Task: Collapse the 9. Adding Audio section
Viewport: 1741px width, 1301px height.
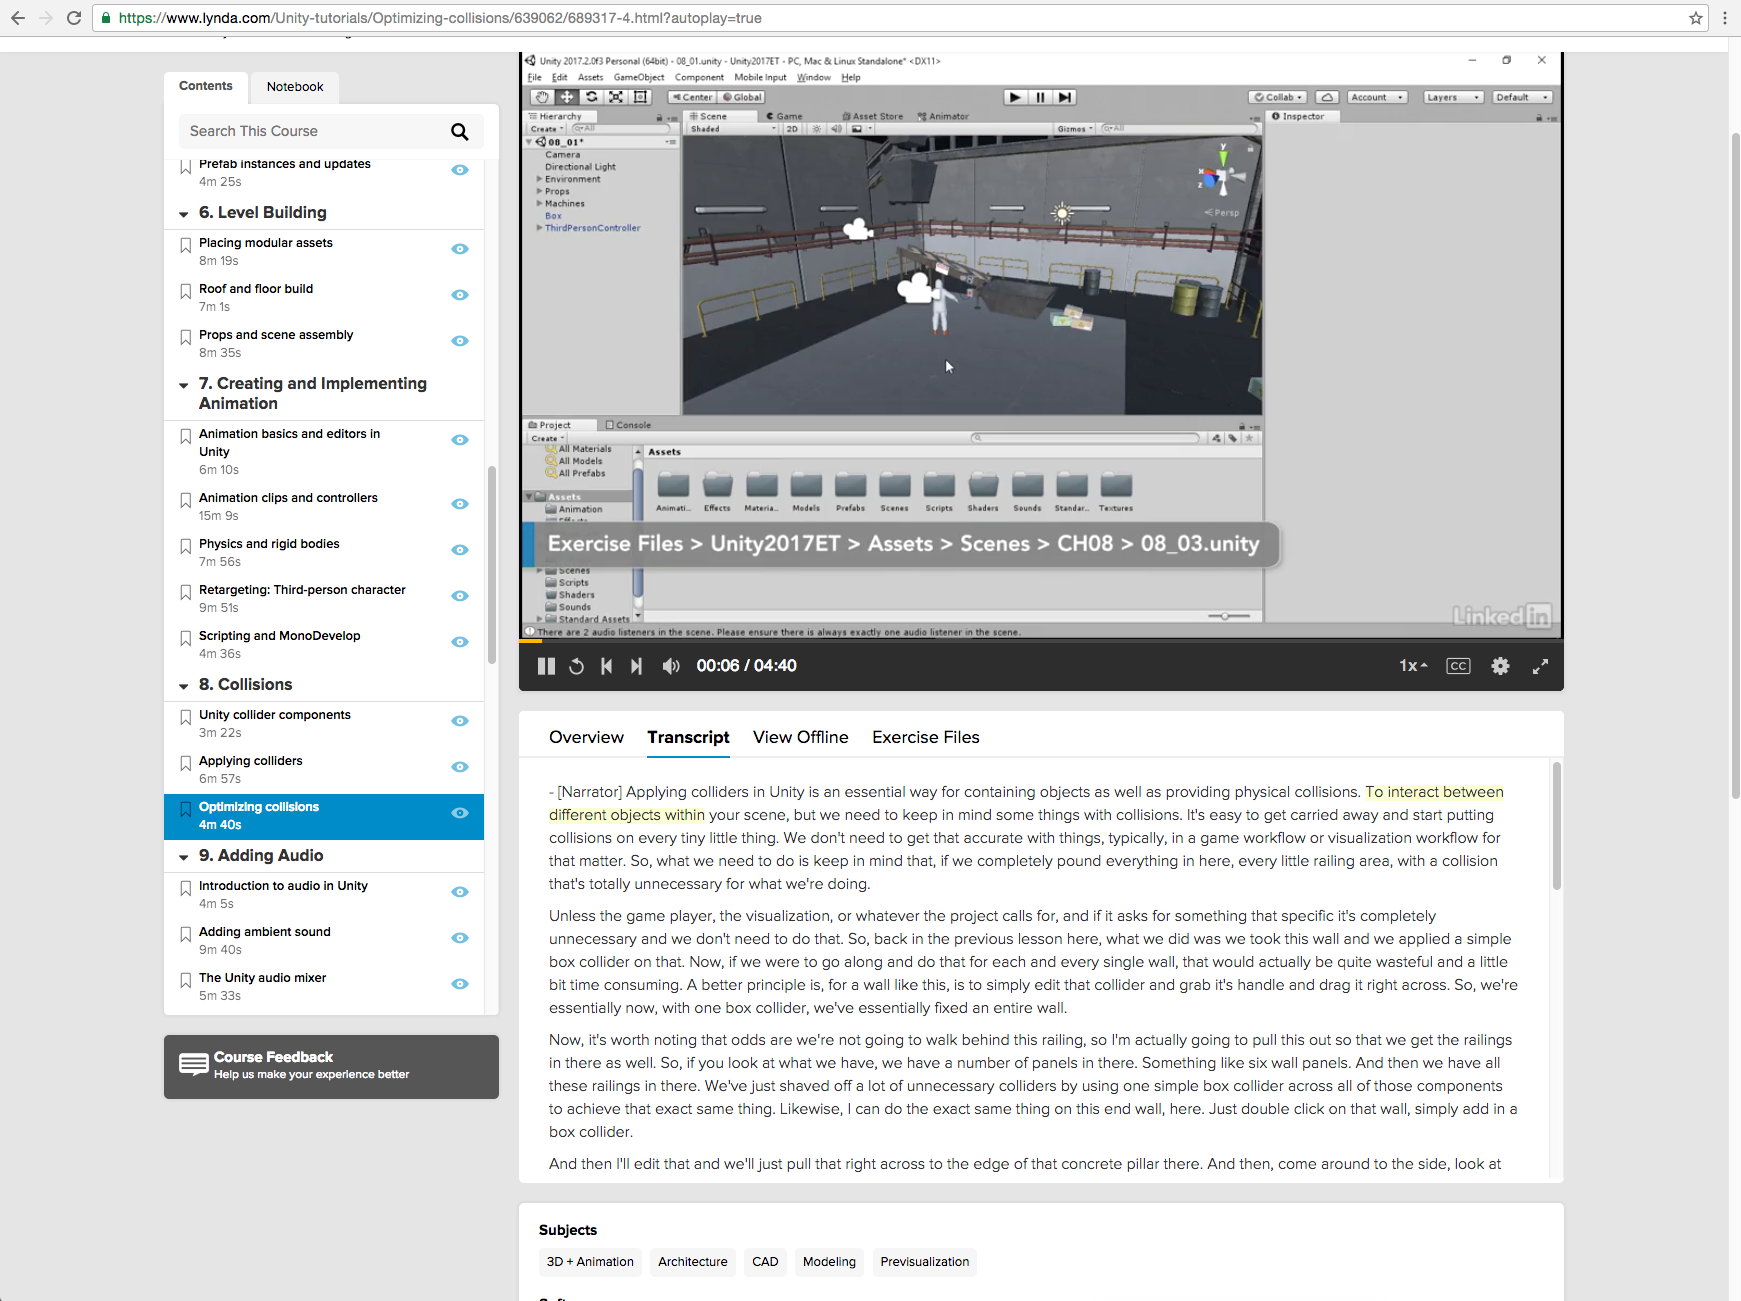Action: tap(184, 857)
